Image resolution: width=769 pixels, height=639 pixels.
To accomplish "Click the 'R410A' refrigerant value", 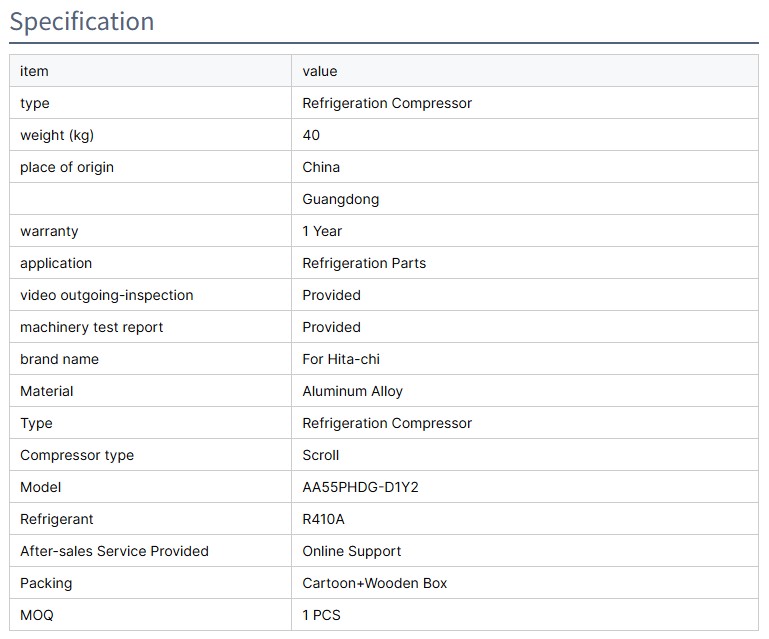I will click(x=324, y=519).
